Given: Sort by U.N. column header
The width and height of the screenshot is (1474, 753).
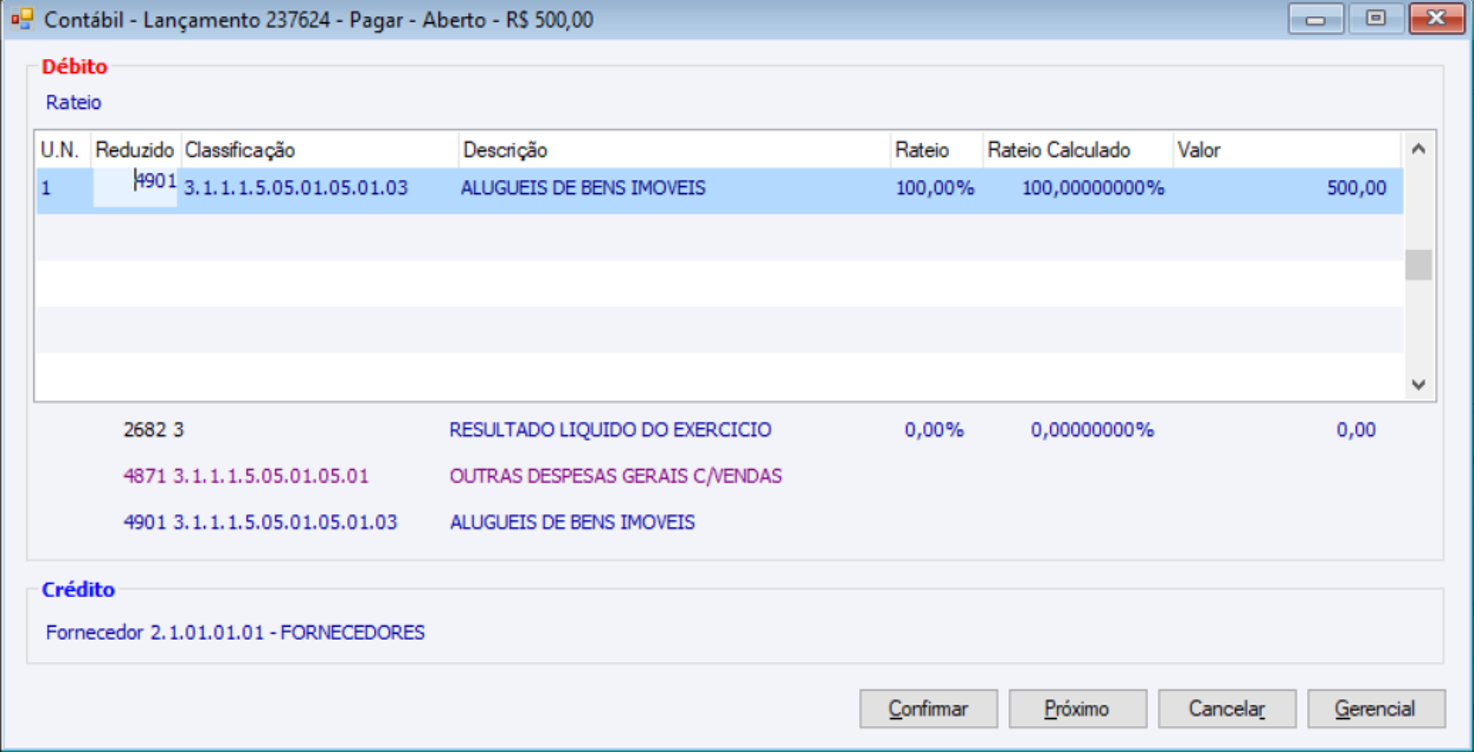Looking at the screenshot, I should pyautogui.click(x=63, y=150).
